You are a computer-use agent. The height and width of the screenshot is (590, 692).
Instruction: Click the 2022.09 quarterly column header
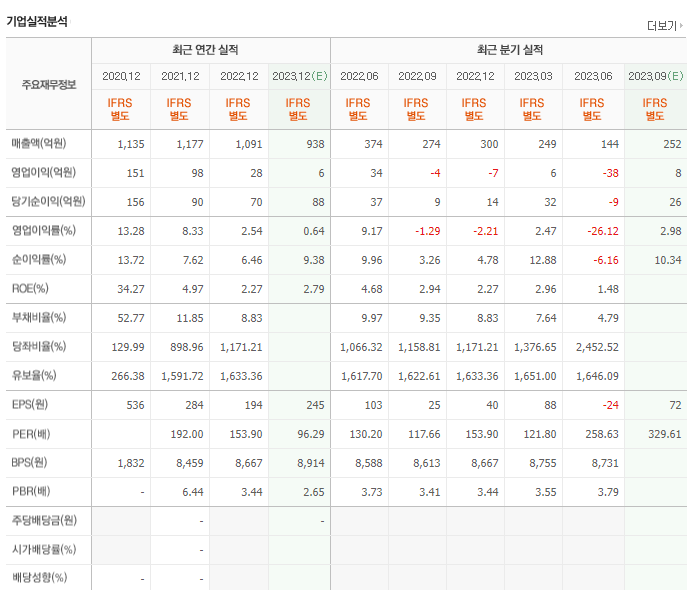417,76
